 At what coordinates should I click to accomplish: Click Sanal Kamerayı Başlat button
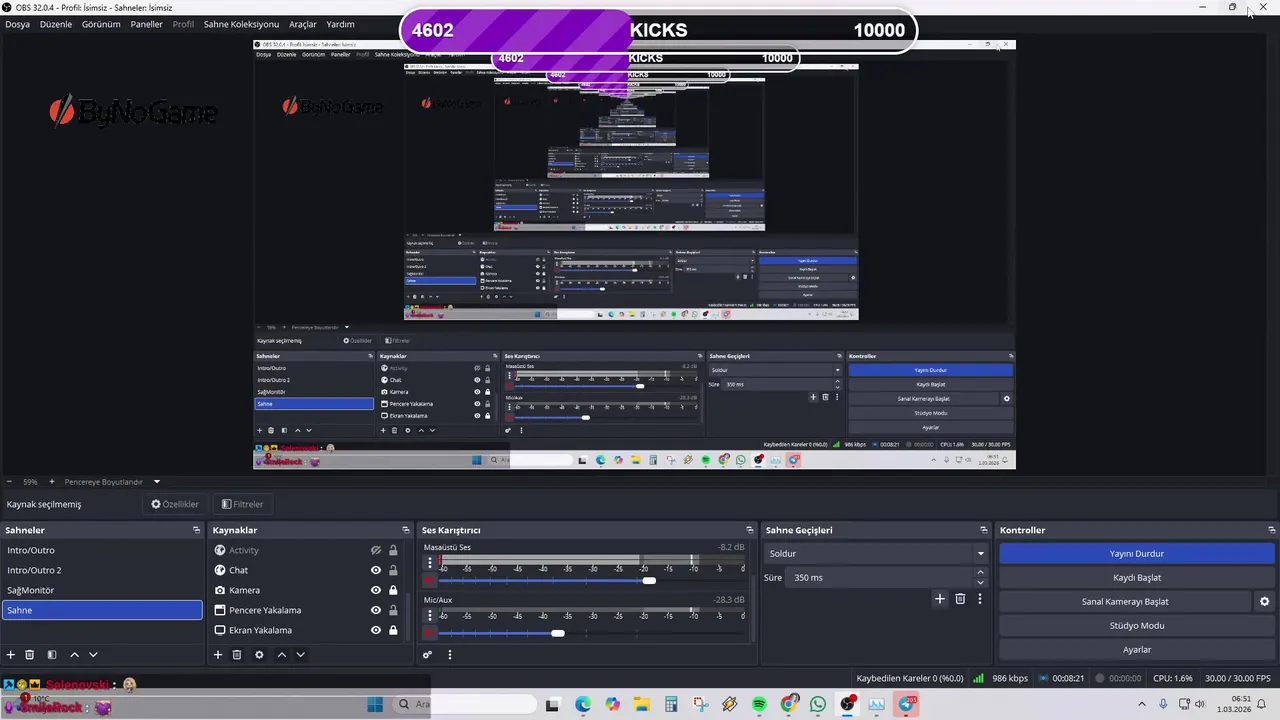1125,602
